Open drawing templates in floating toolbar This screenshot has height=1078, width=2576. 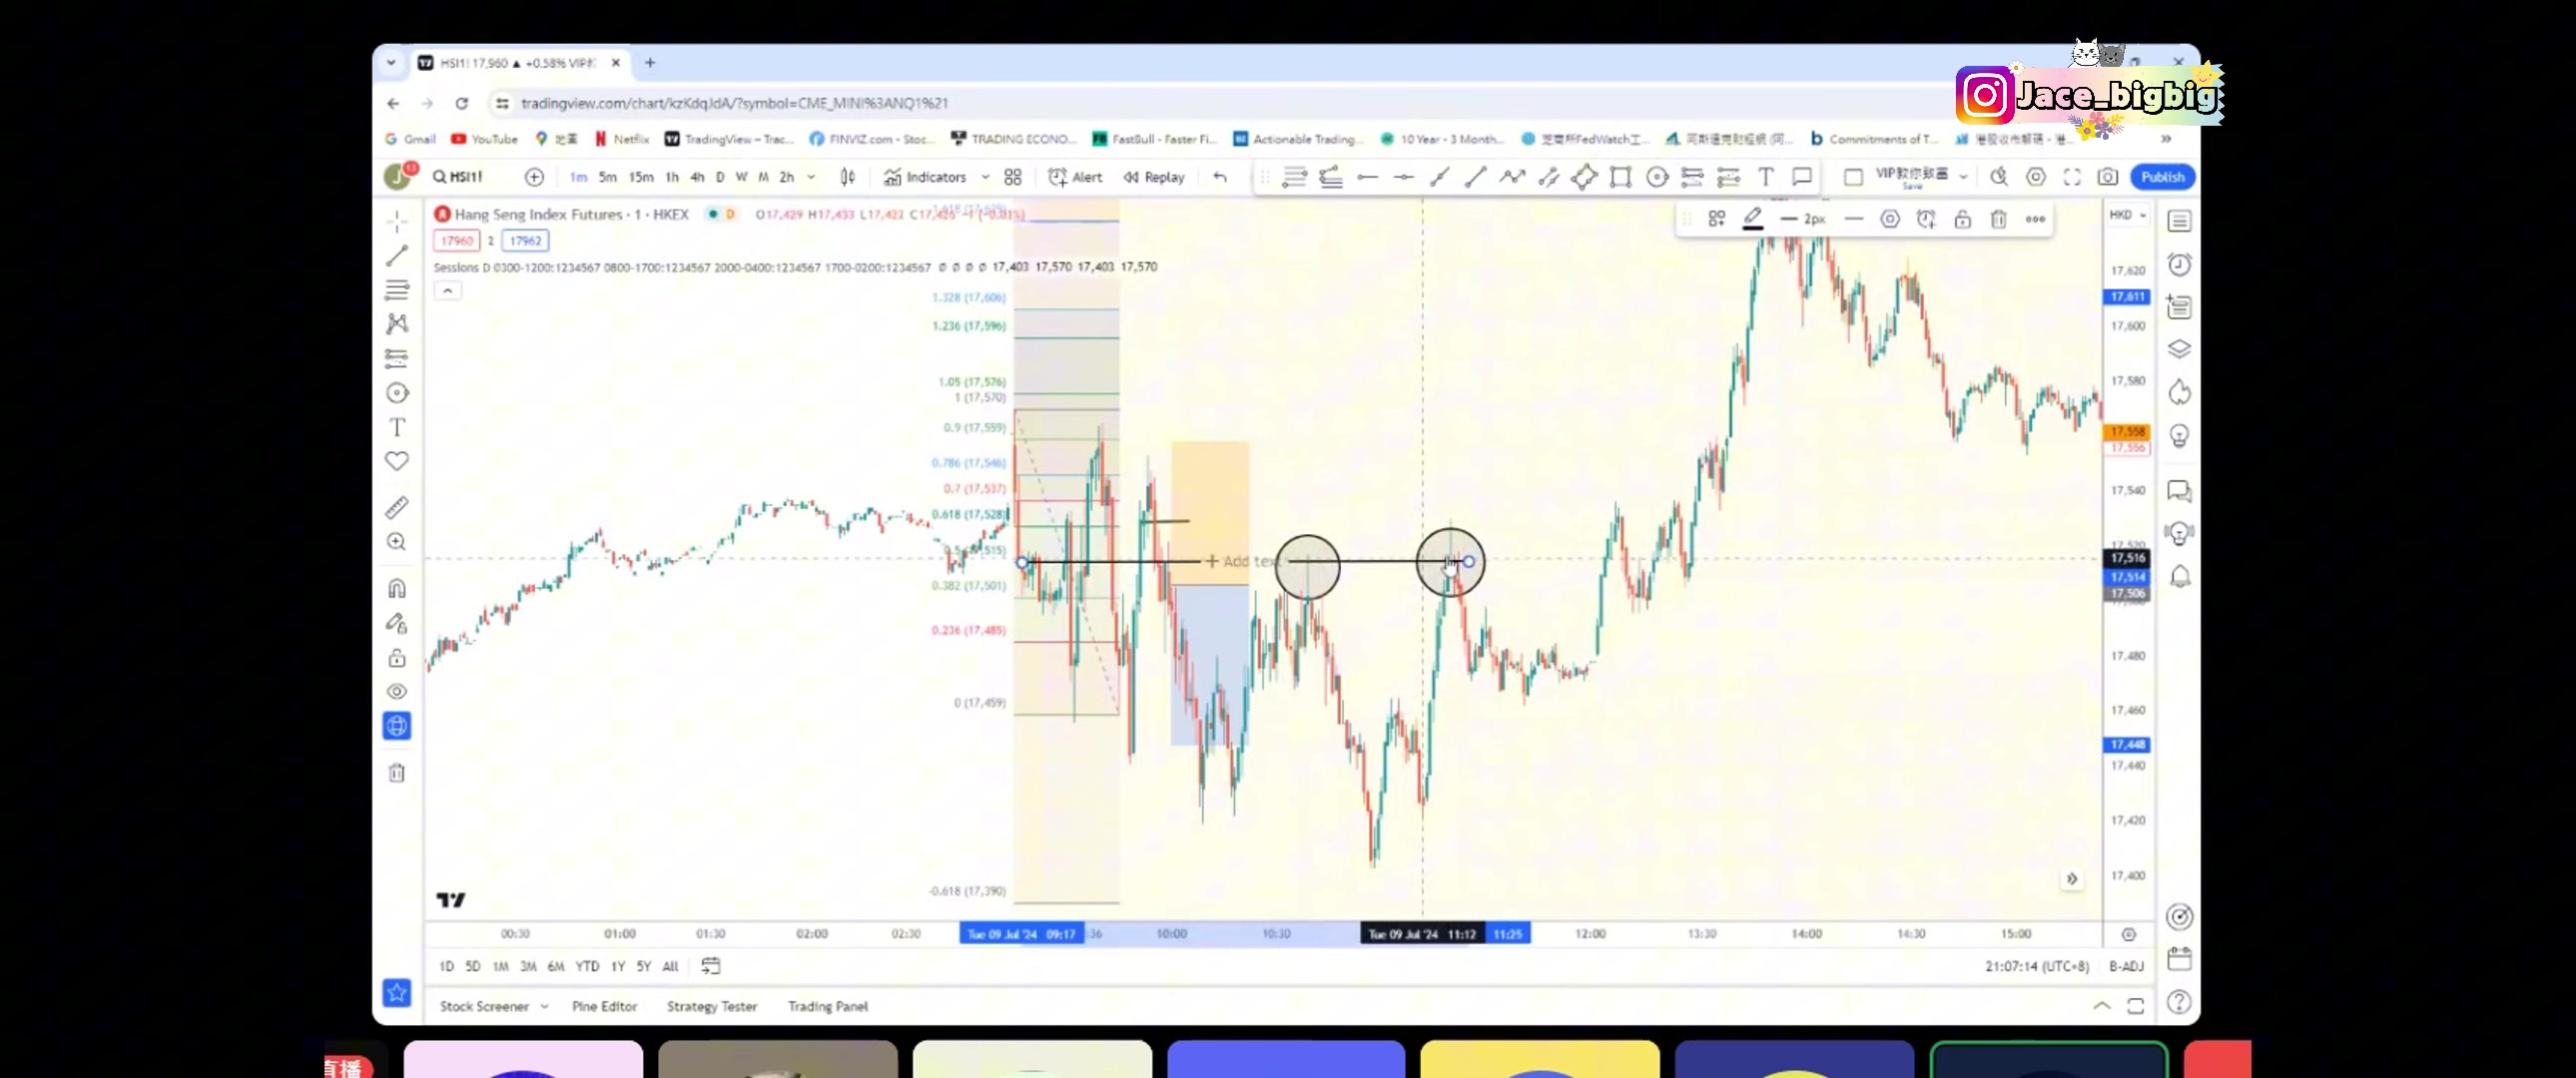[x=1717, y=219]
